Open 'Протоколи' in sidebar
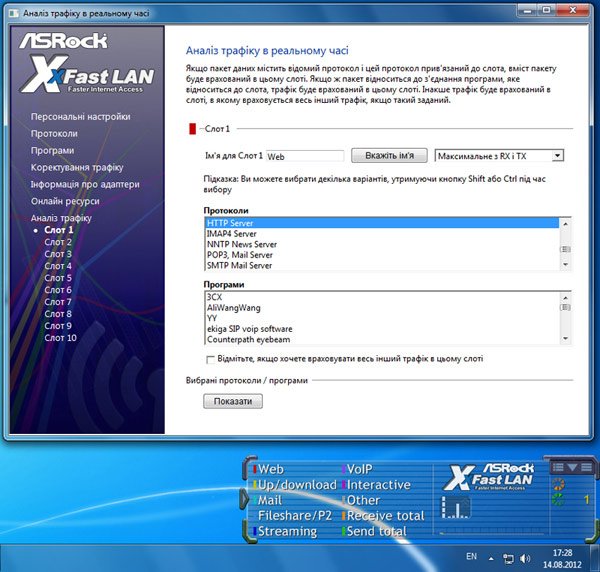The width and height of the screenshot is (600, 572). point(54,134)
